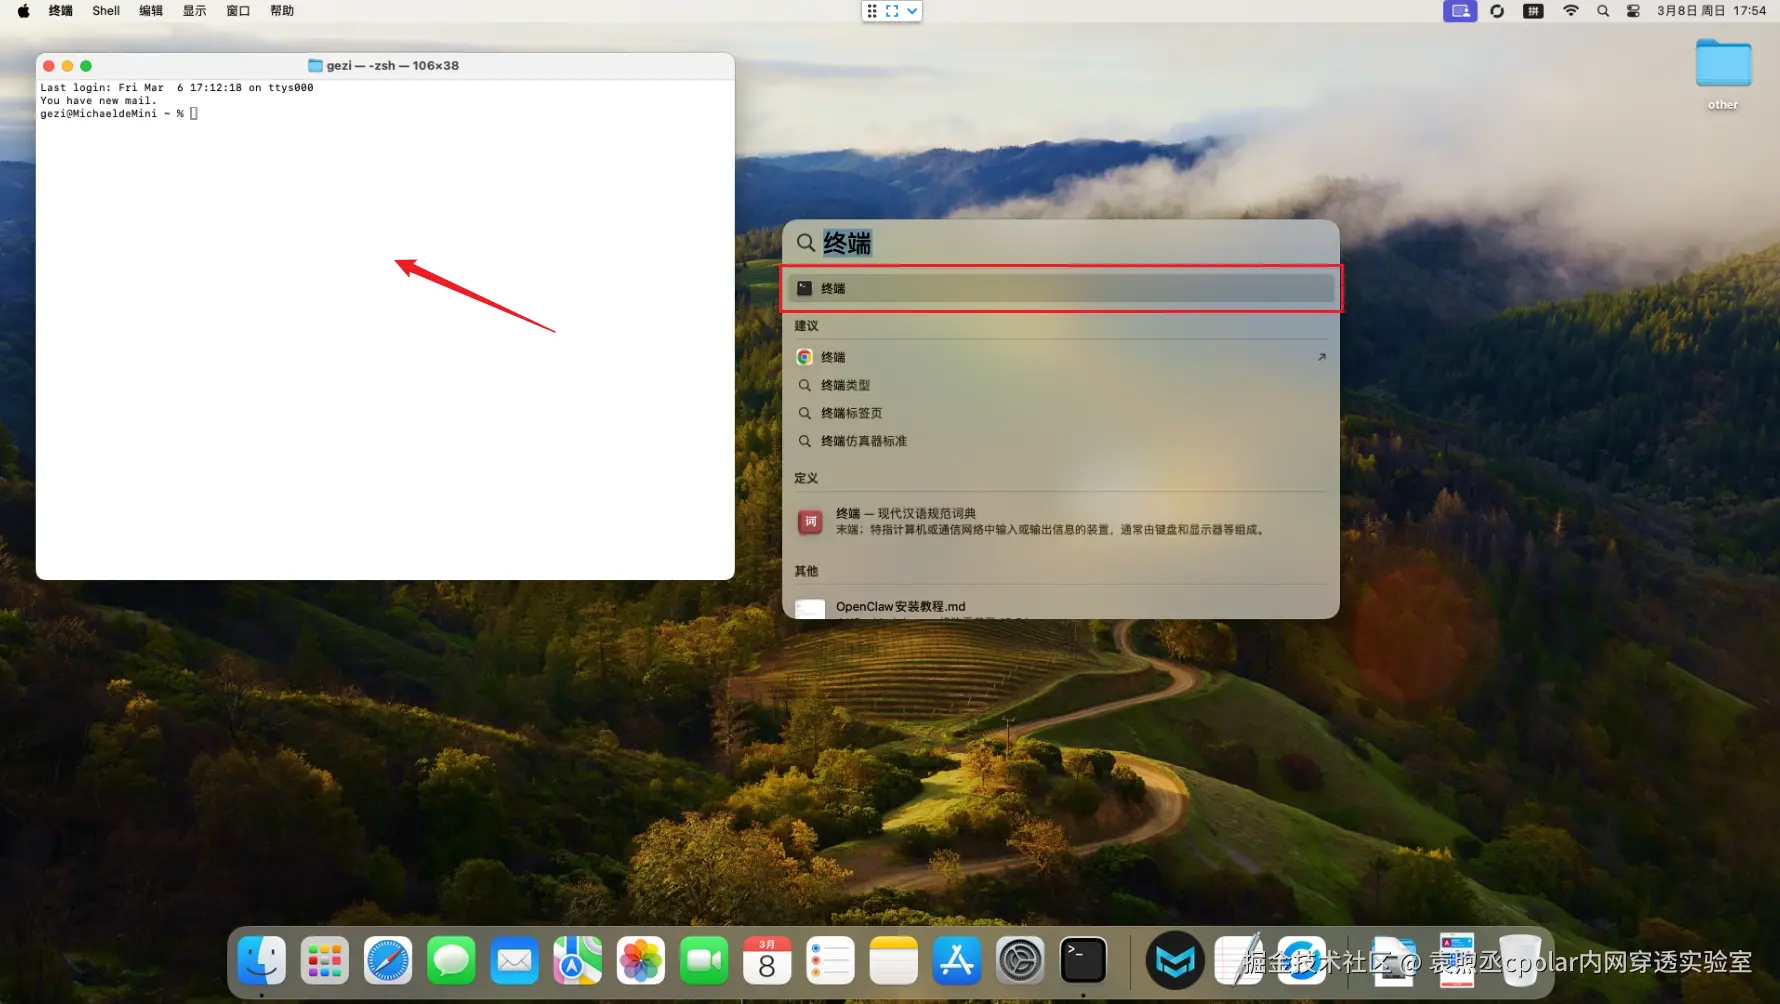
Task: Open the TextEdit icon in the Dock
Action: [1238, 961]
